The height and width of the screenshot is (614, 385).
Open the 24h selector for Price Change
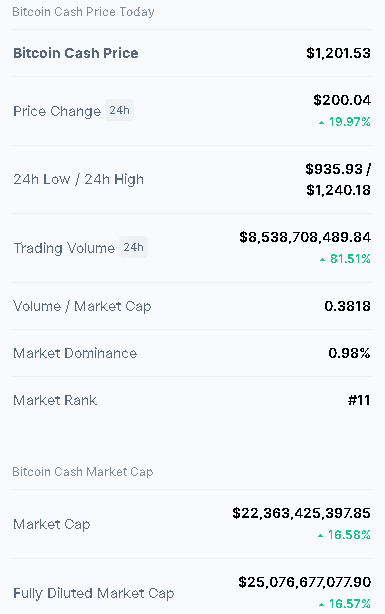pos(119,110)
